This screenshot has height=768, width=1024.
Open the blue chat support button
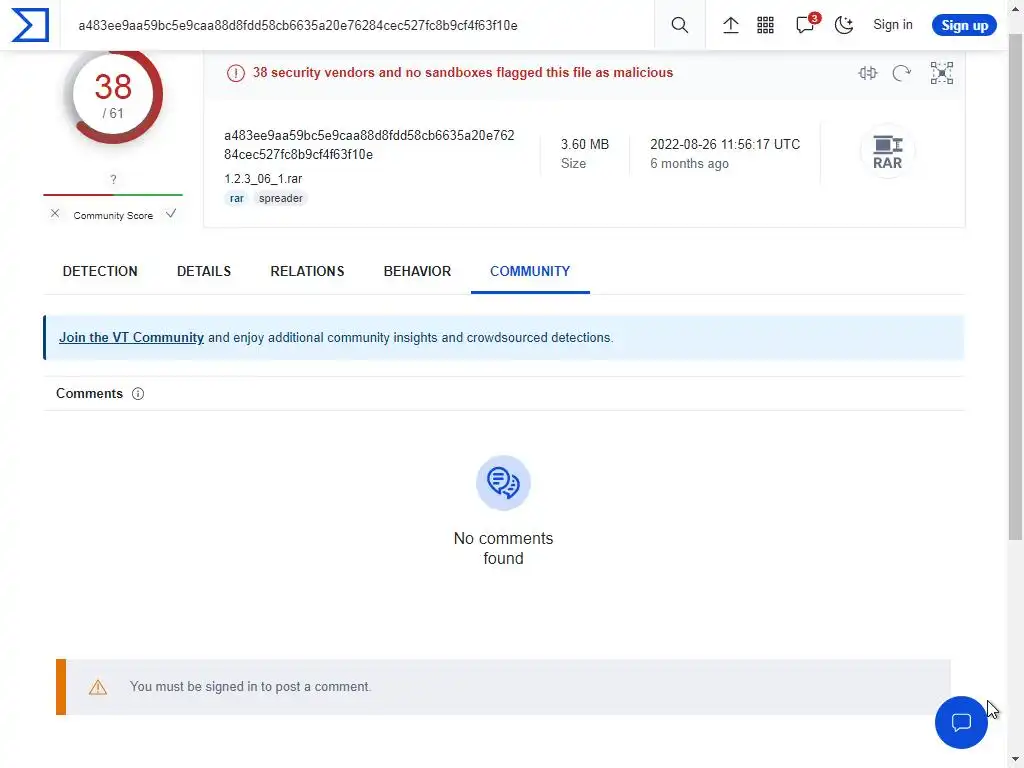(961, 722)
